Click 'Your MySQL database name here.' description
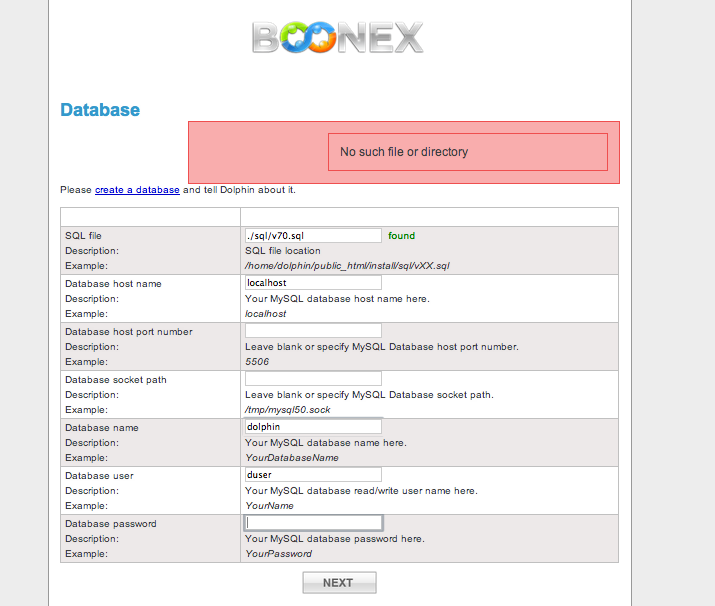715x606 pixels. point(326,443)
